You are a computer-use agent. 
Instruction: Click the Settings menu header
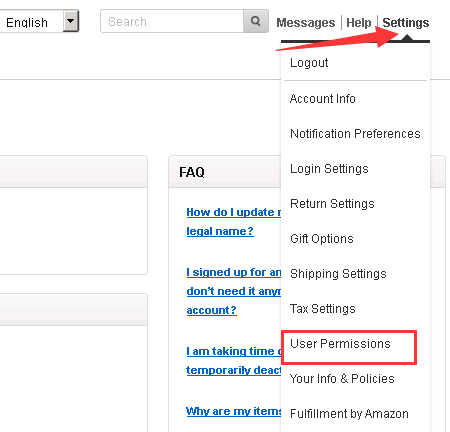coord(406,23)
